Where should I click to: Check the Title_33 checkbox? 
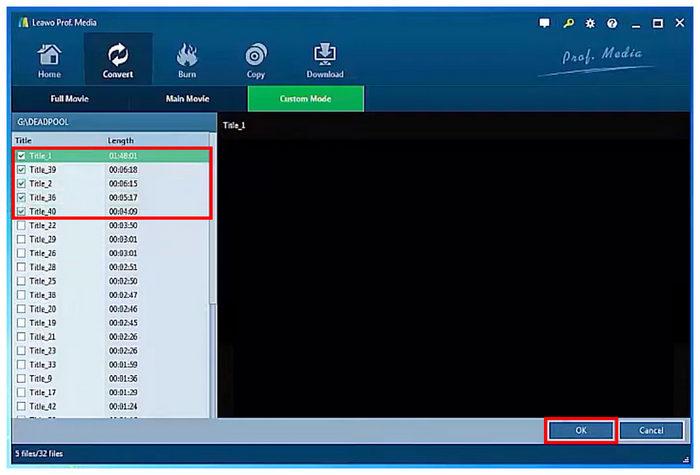click(21, 365)
